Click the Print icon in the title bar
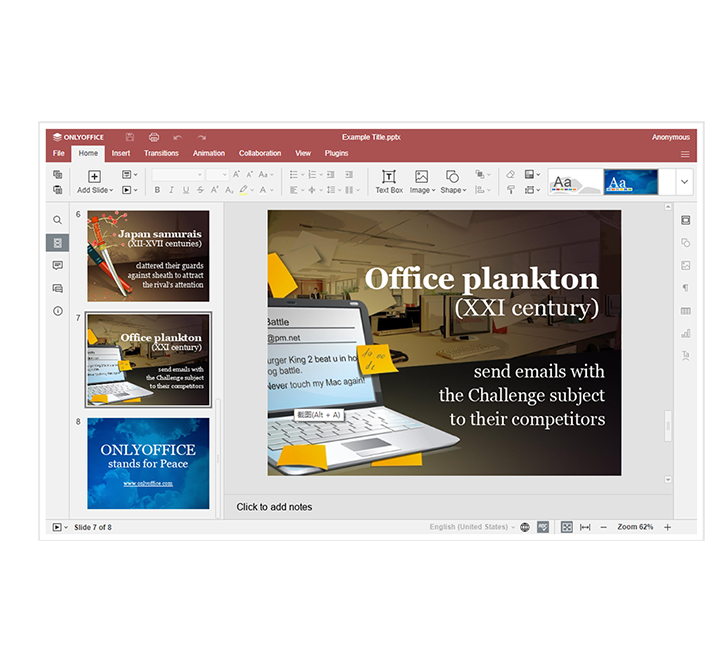 pyautogui.click(x=154, y=137)
